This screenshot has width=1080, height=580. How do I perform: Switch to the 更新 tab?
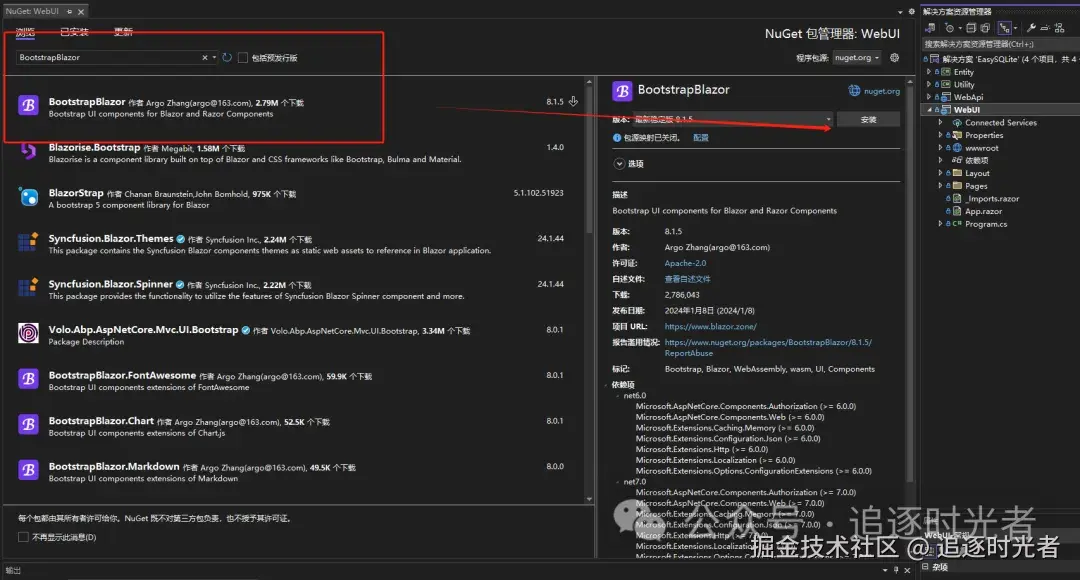tap(123, 32)
